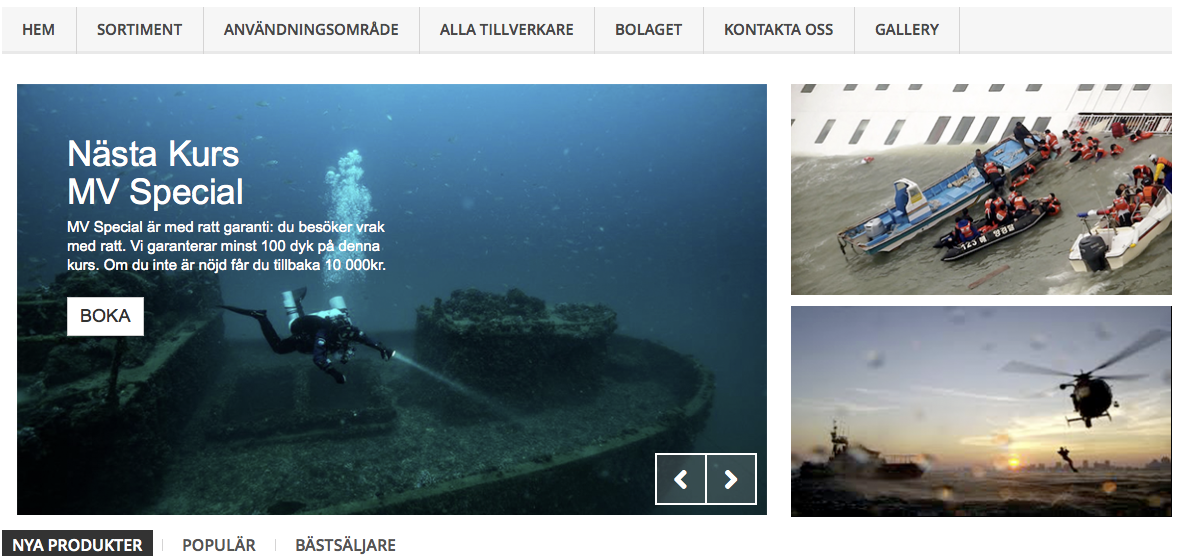The height and width of the screenshot is (556, 1201).
Task: Click the MV Special course description text
Action: point(227,246)
